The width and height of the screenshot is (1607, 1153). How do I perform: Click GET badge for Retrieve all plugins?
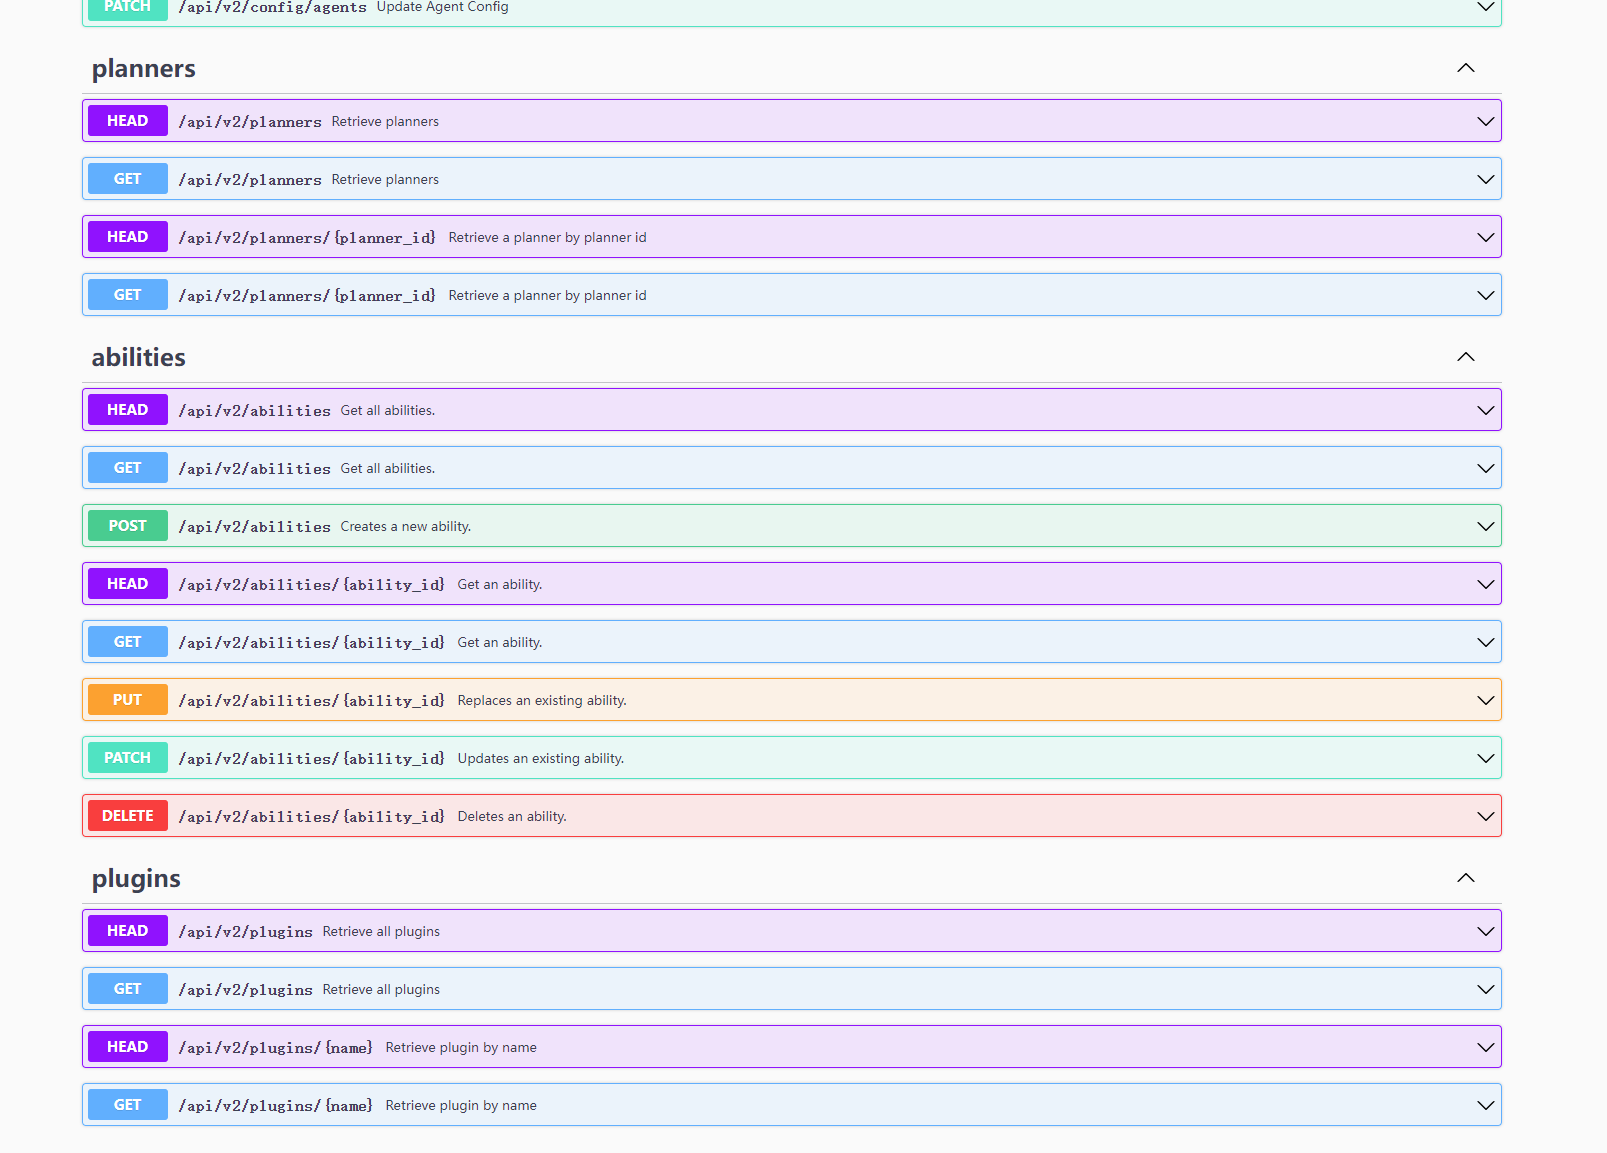pos(128,989)
